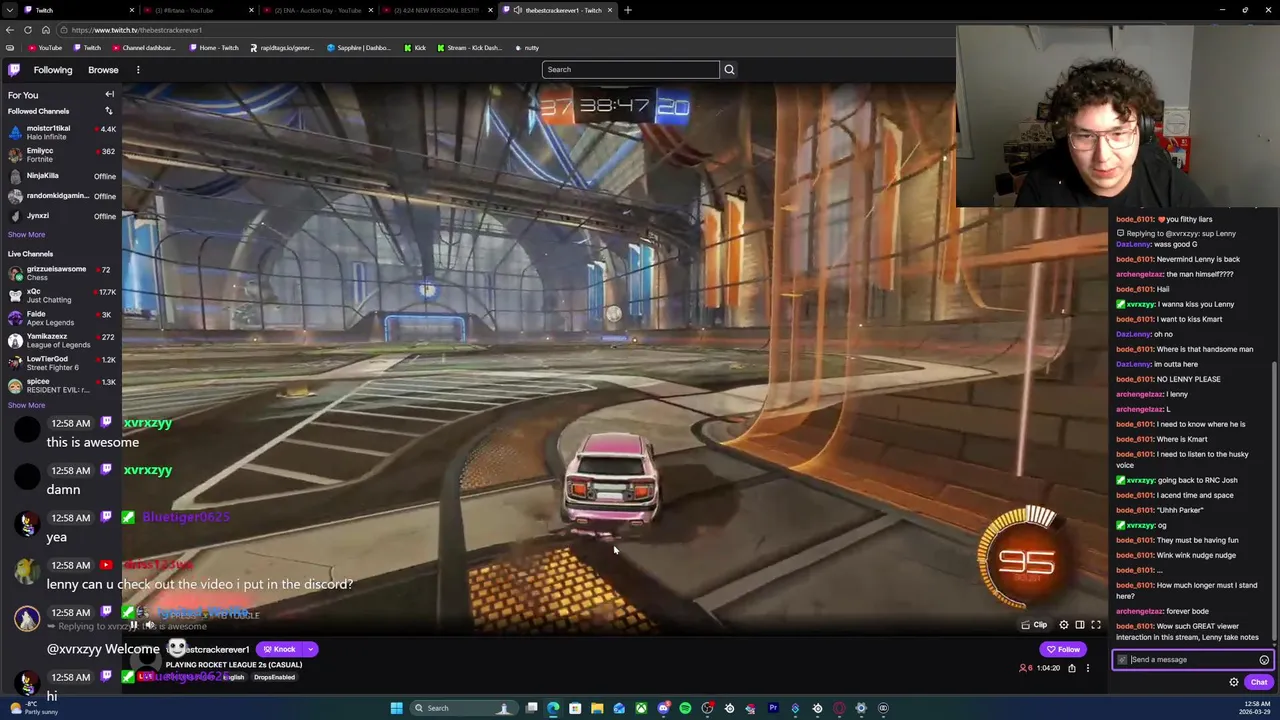Open the player settings gear
Viewport: 1280px width, 720px height.
[1064, 625]
